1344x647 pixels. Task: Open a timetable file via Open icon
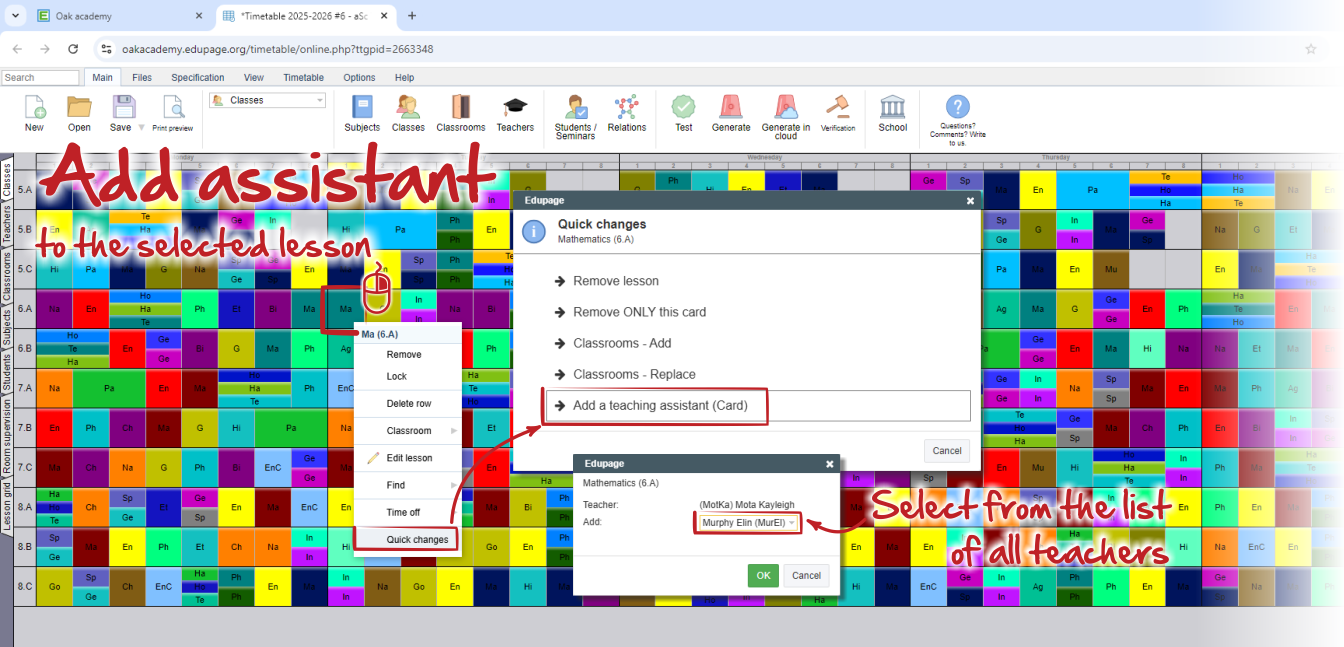coord(79,108)
